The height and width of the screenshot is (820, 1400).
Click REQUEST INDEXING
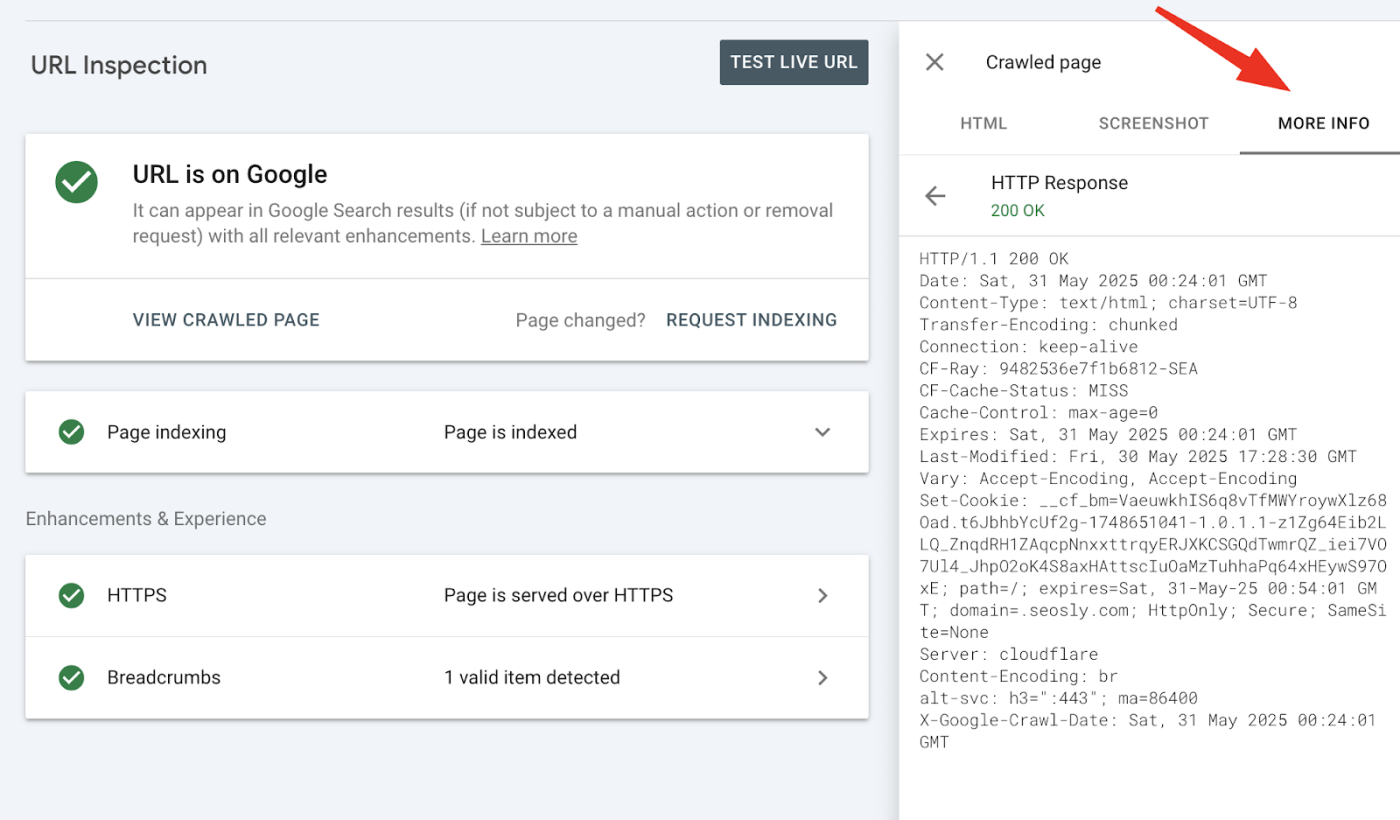[x=752, y=320]
